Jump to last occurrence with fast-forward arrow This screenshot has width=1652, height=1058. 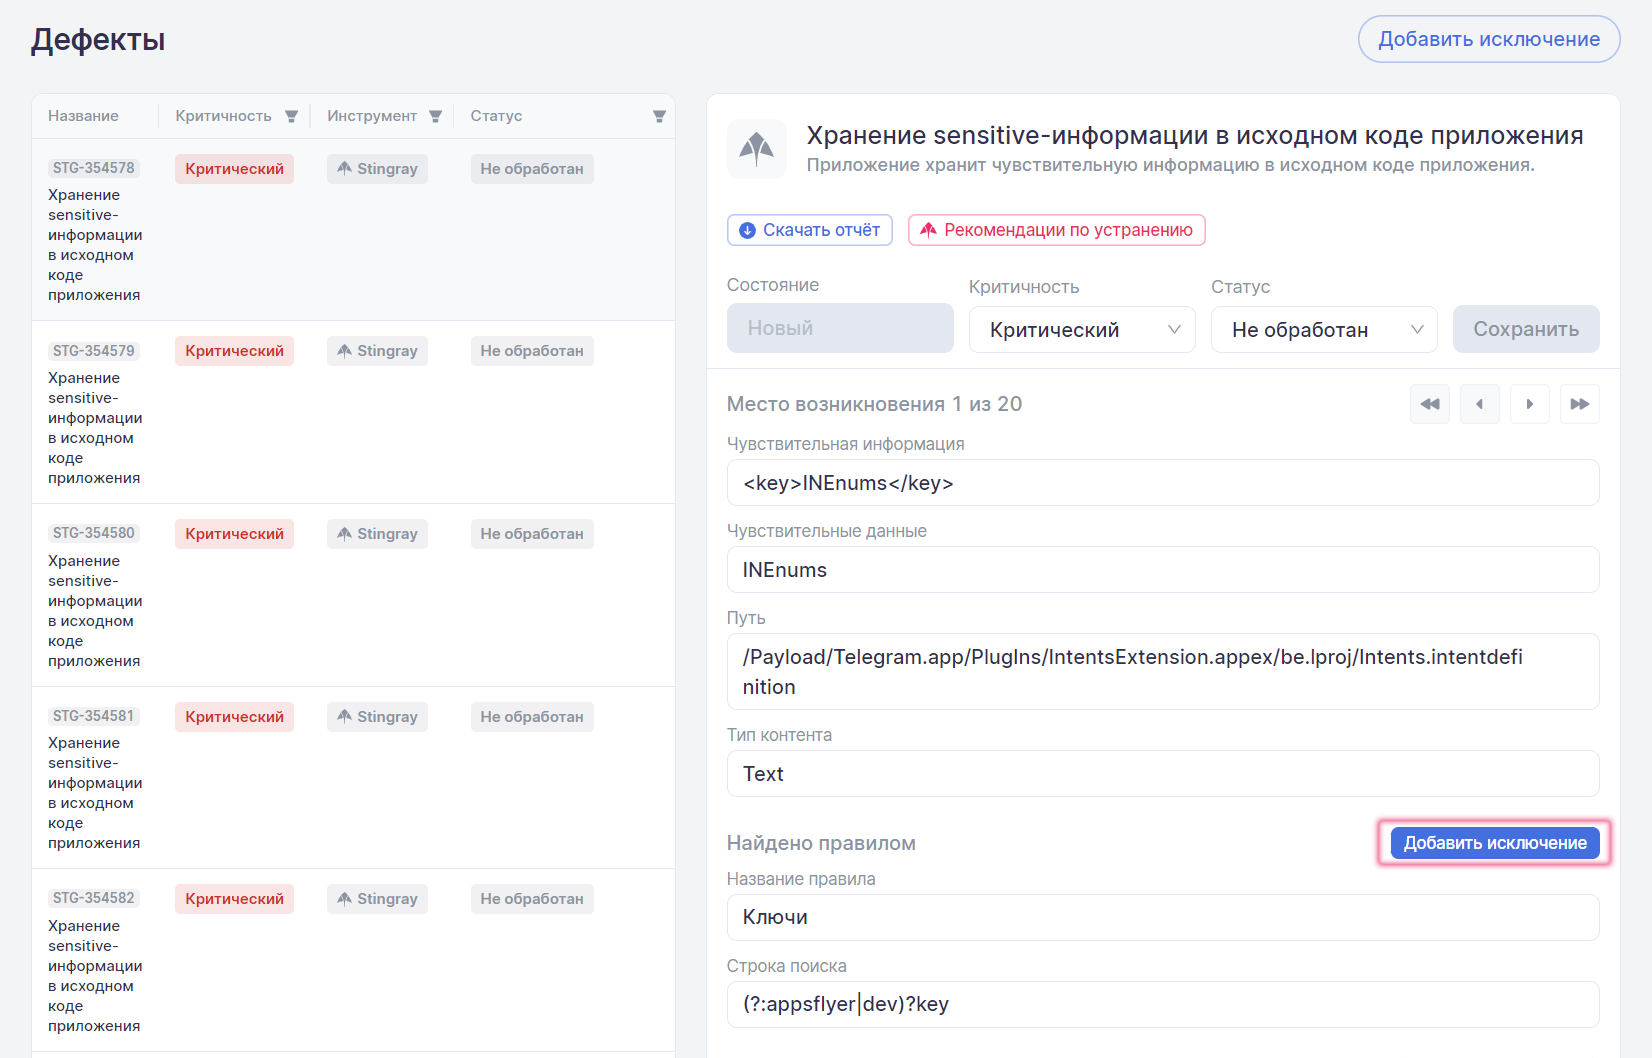1579,404
